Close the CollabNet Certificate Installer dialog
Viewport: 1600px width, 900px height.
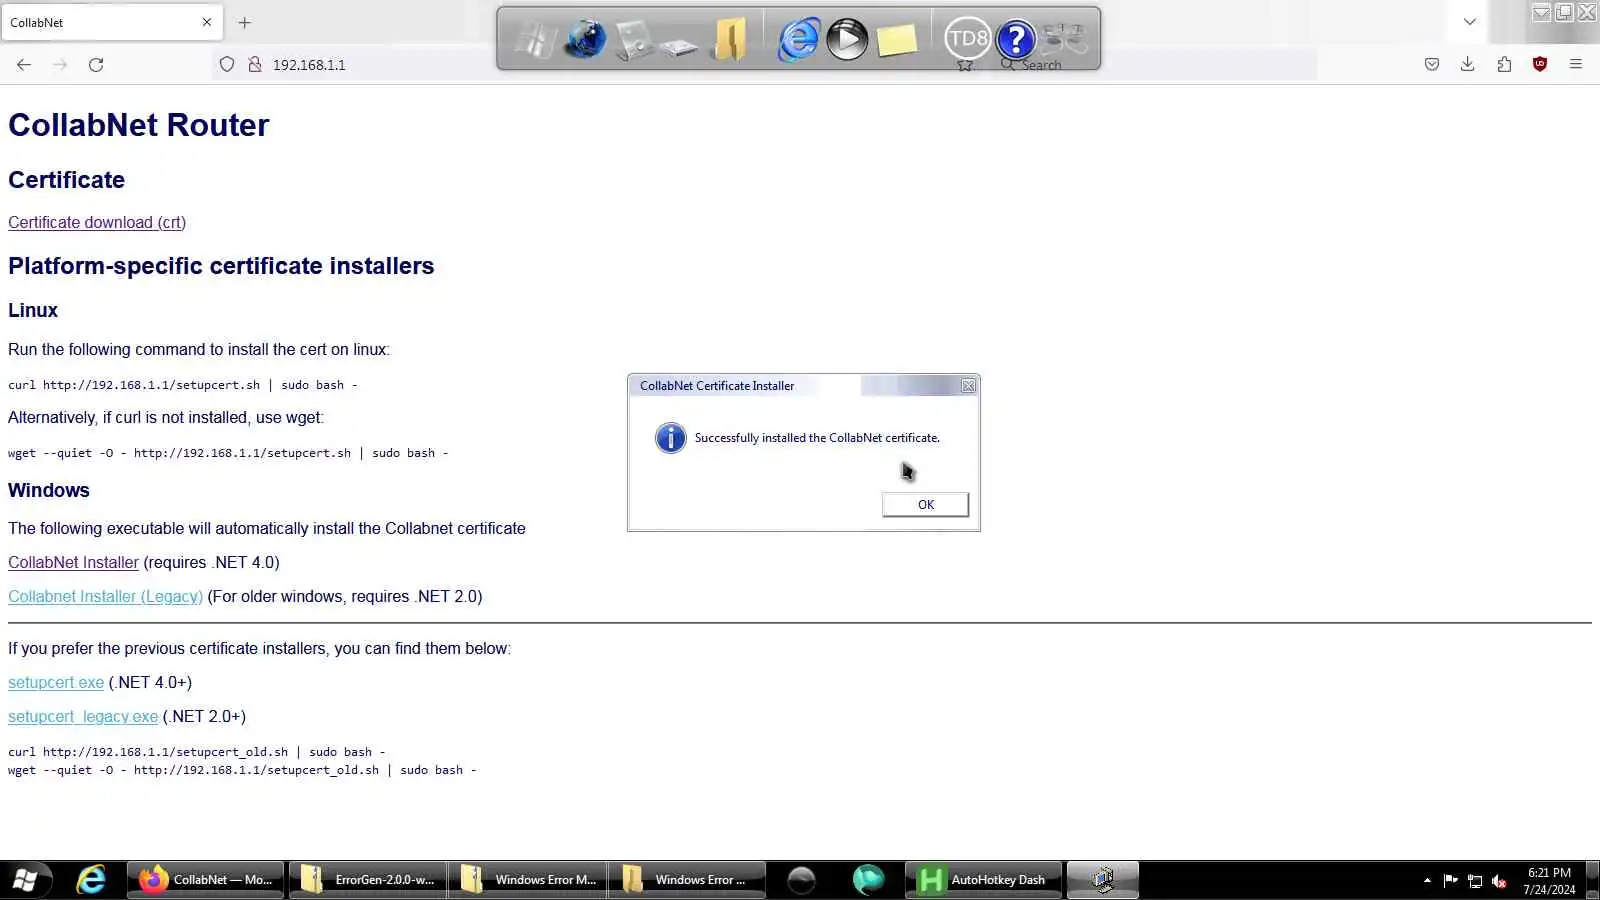pyautogui.click(x=968, y=386)
